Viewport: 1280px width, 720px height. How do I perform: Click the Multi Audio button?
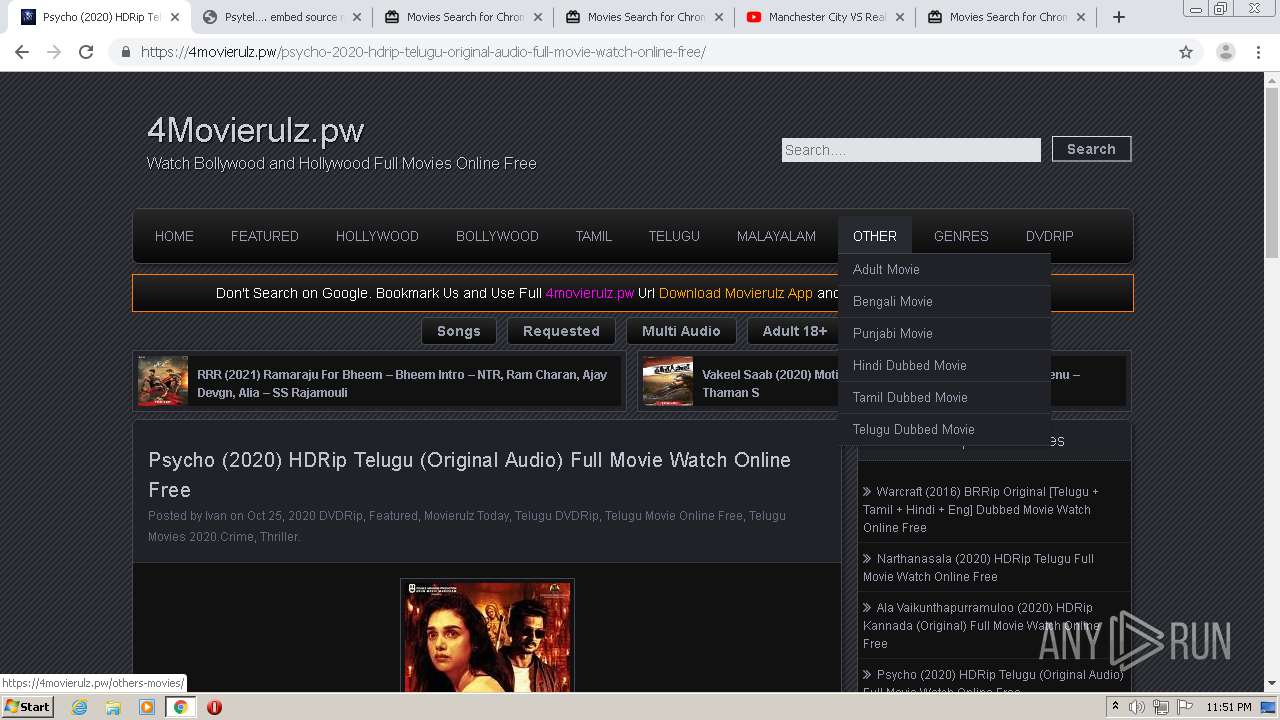tap(681, 331)
